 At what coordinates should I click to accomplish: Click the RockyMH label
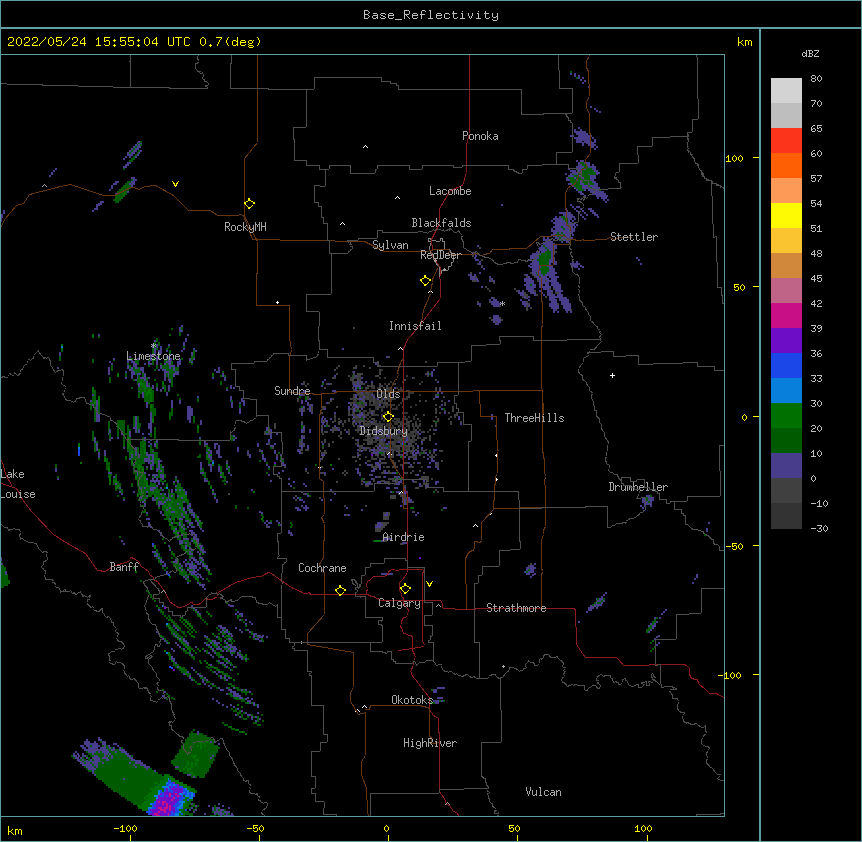point(245,227)
